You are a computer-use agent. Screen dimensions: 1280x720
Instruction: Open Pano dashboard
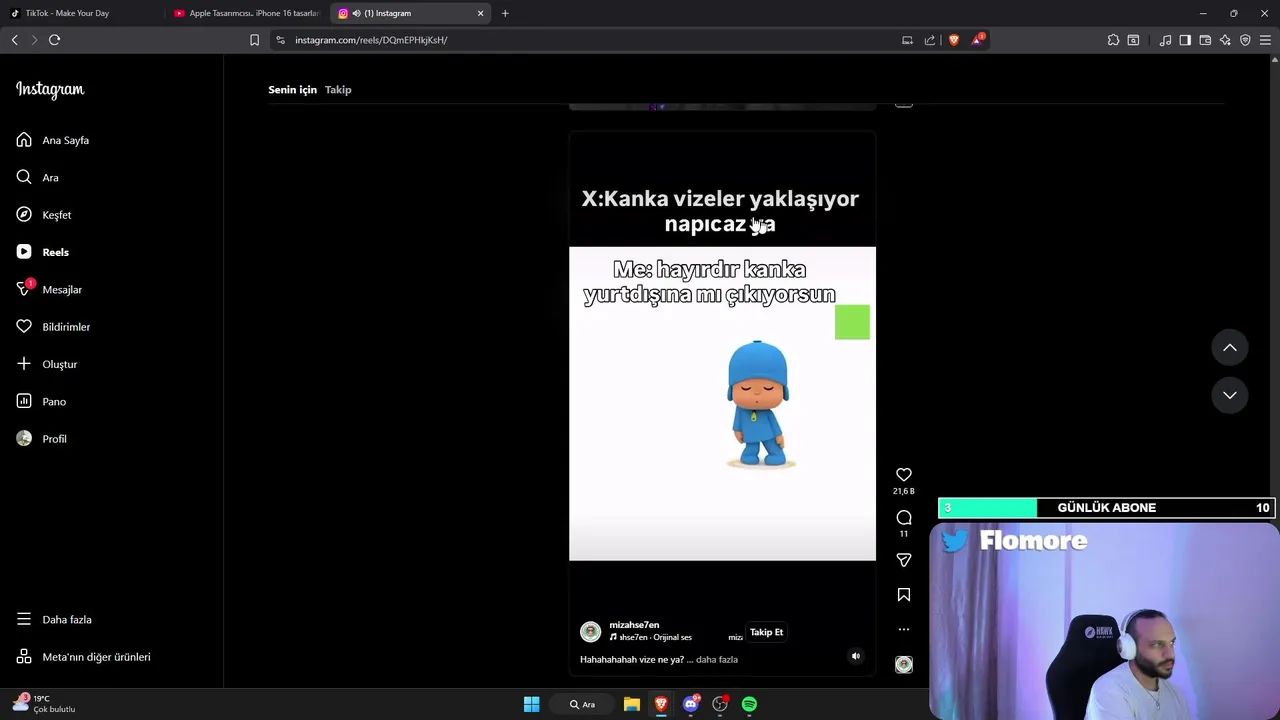[x=41, y=401]
